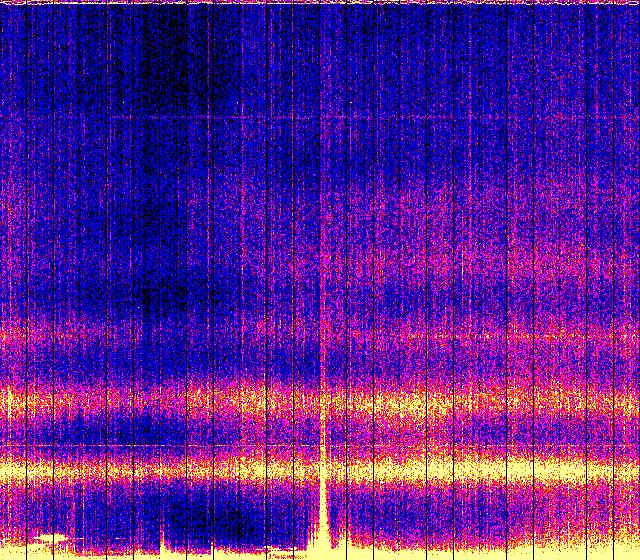Click the white noisy strip along the top edge
640x560 pixels.
tap(320, 3)
